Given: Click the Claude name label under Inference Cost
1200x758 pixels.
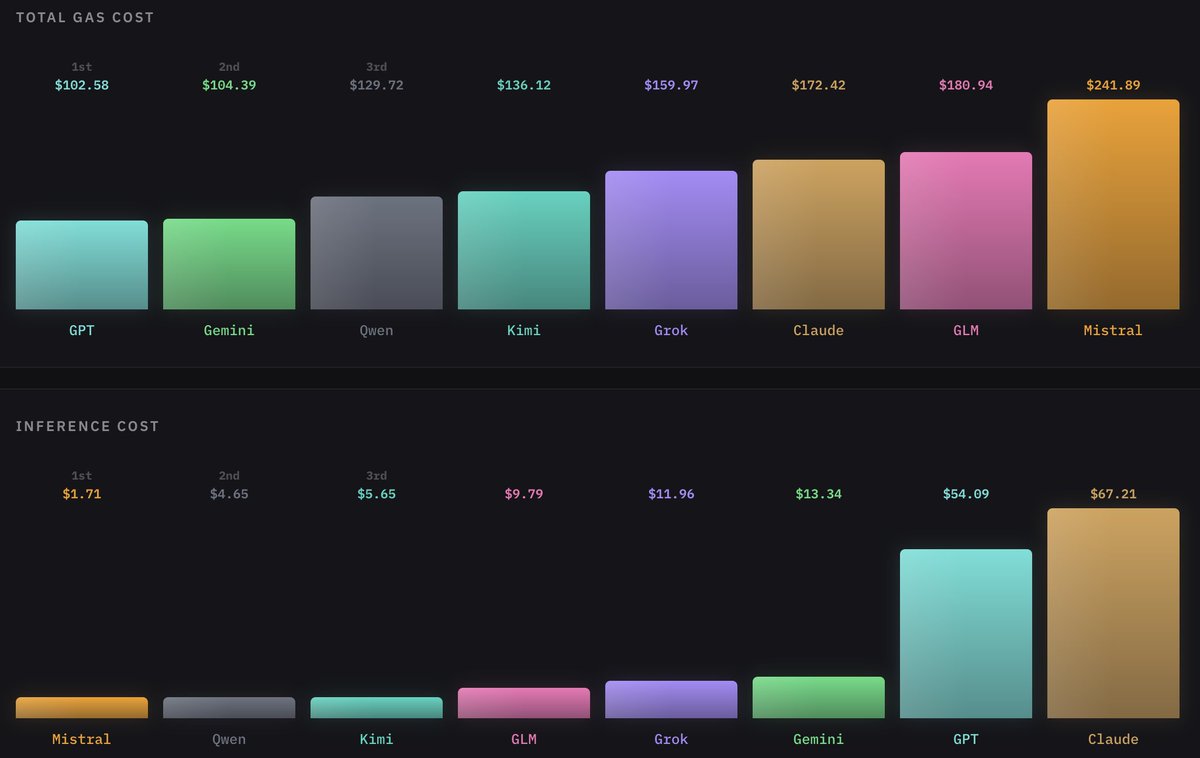Looking at the screenshot, I should click(x=1113, y=740).
